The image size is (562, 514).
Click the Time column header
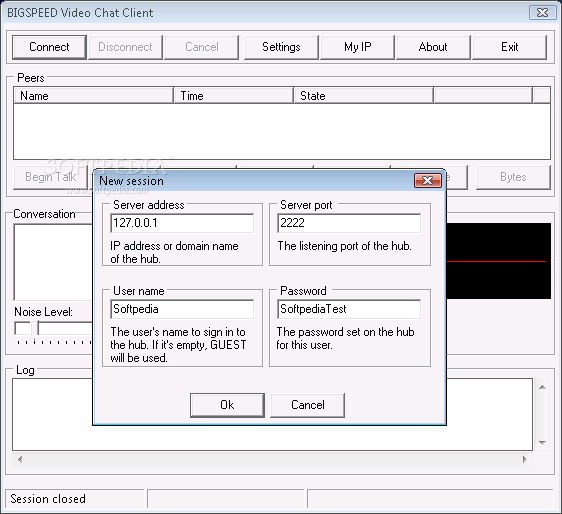pyautogui.click(x=233, y=96)
